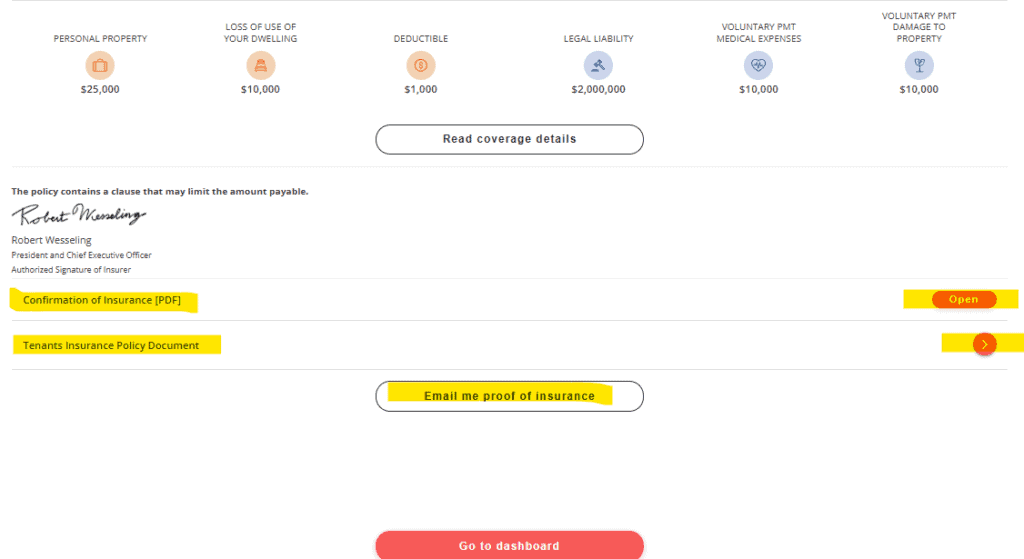This screenshot has width=1024, height=559.
Task: Open the Confirmation of Insurance PDF
Action: [x=964, y=299]
